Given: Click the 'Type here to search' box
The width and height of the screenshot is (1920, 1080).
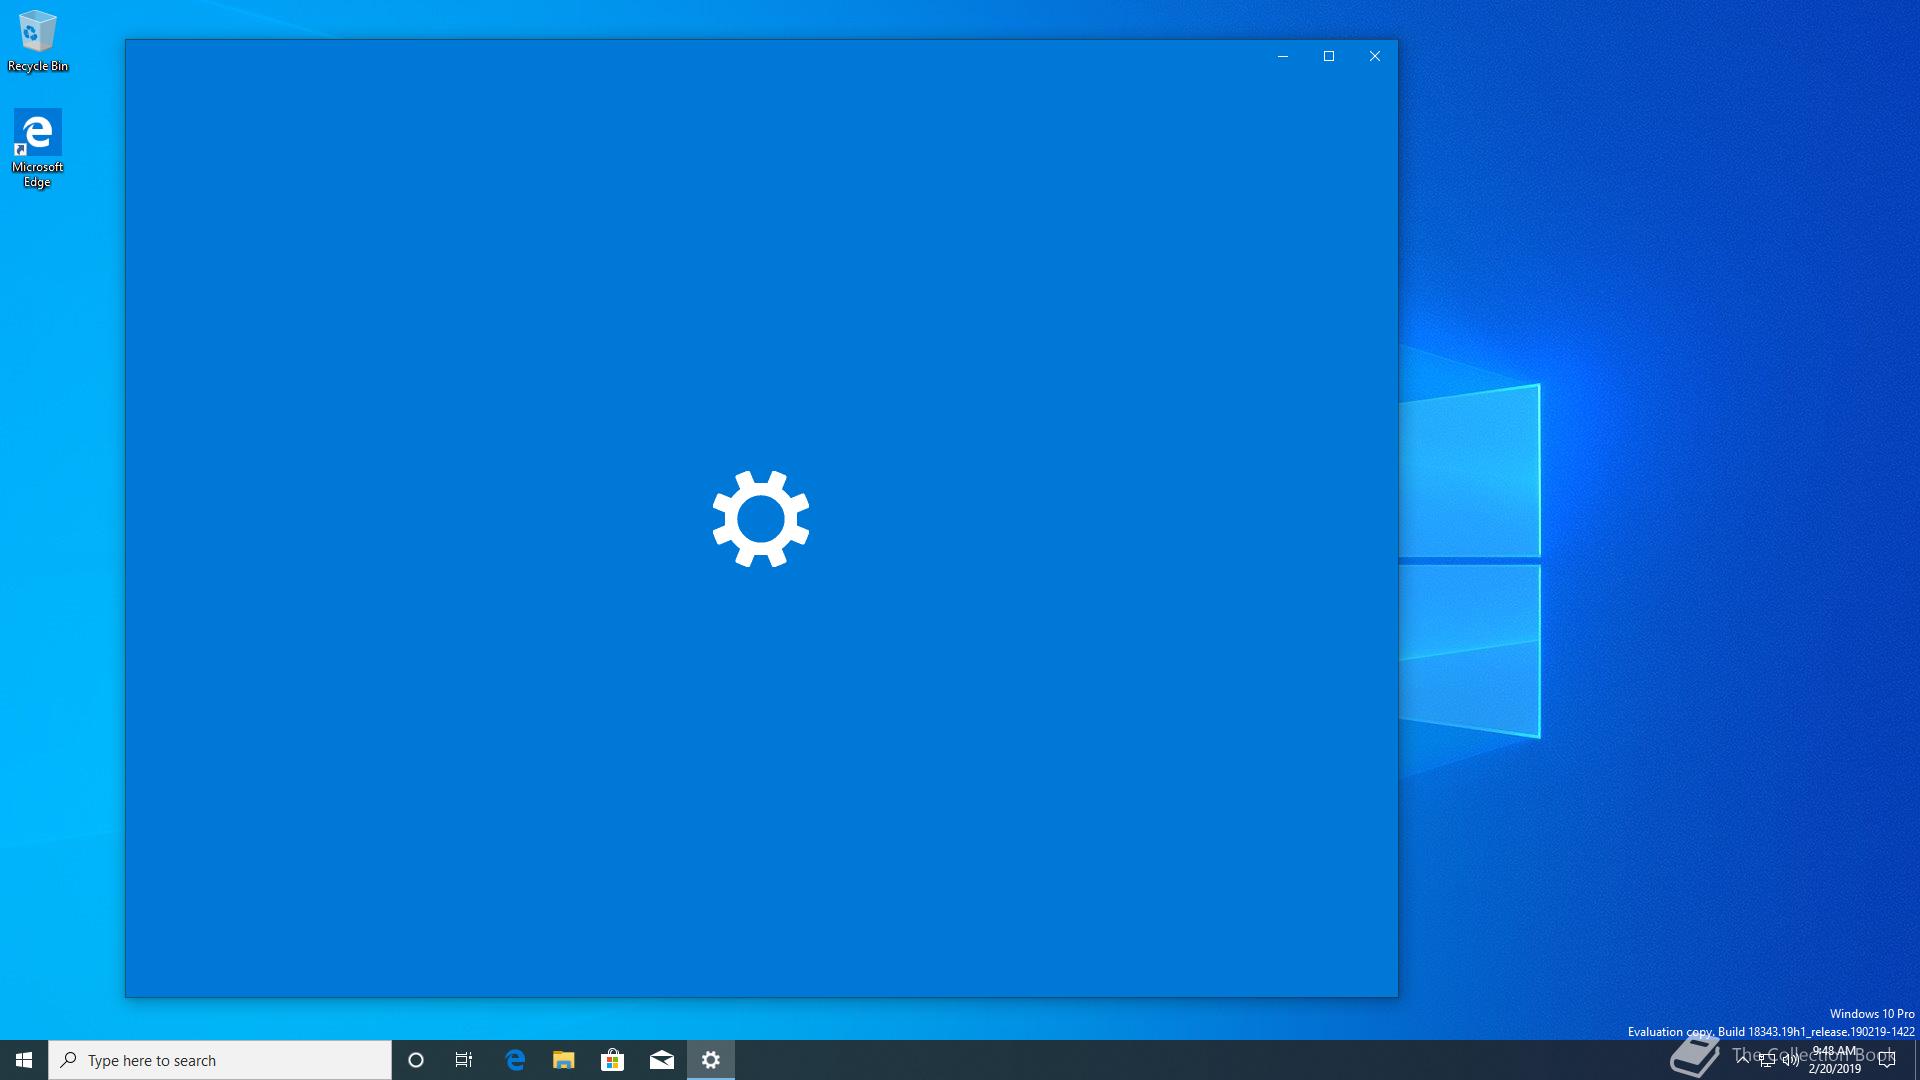Looking at the screenshot, I should pos(220,1060).
